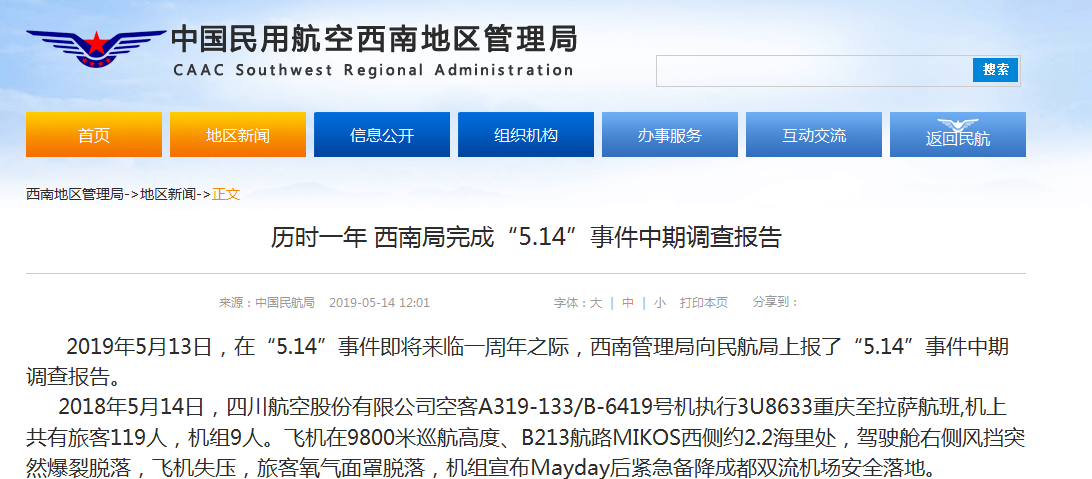Click orange 正文 breadcrumb text
This screenshot has height=479, width=1092.
226,194
